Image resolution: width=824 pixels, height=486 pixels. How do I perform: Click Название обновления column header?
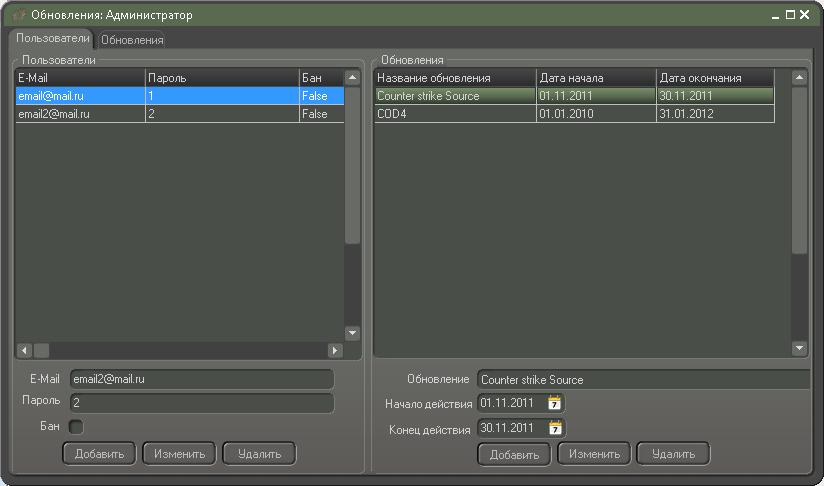tap(455, 78)
